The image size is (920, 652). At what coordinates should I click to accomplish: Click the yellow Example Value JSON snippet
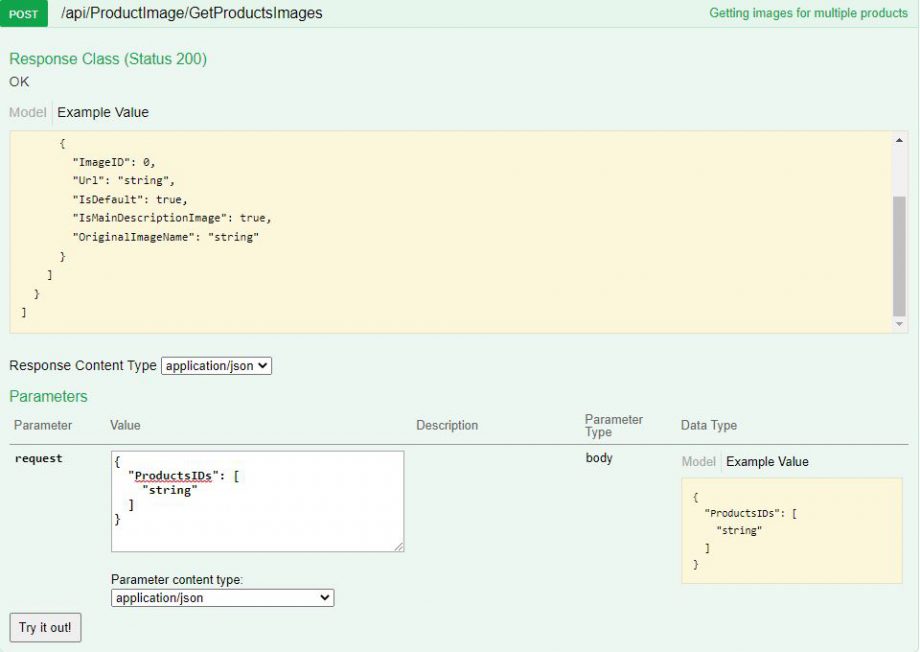coord(790,531)
